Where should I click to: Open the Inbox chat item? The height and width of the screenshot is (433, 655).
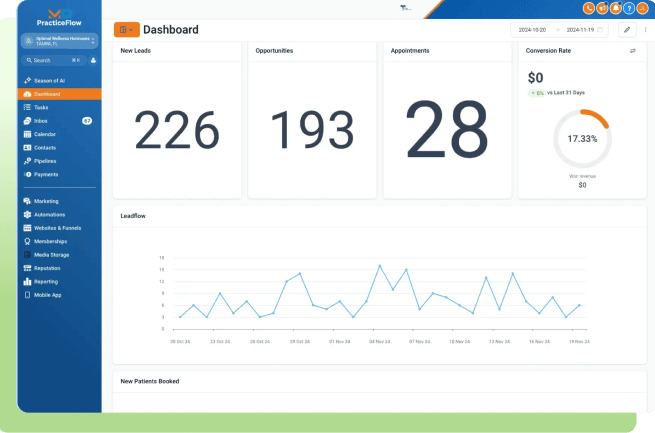[x=59, y=121]
